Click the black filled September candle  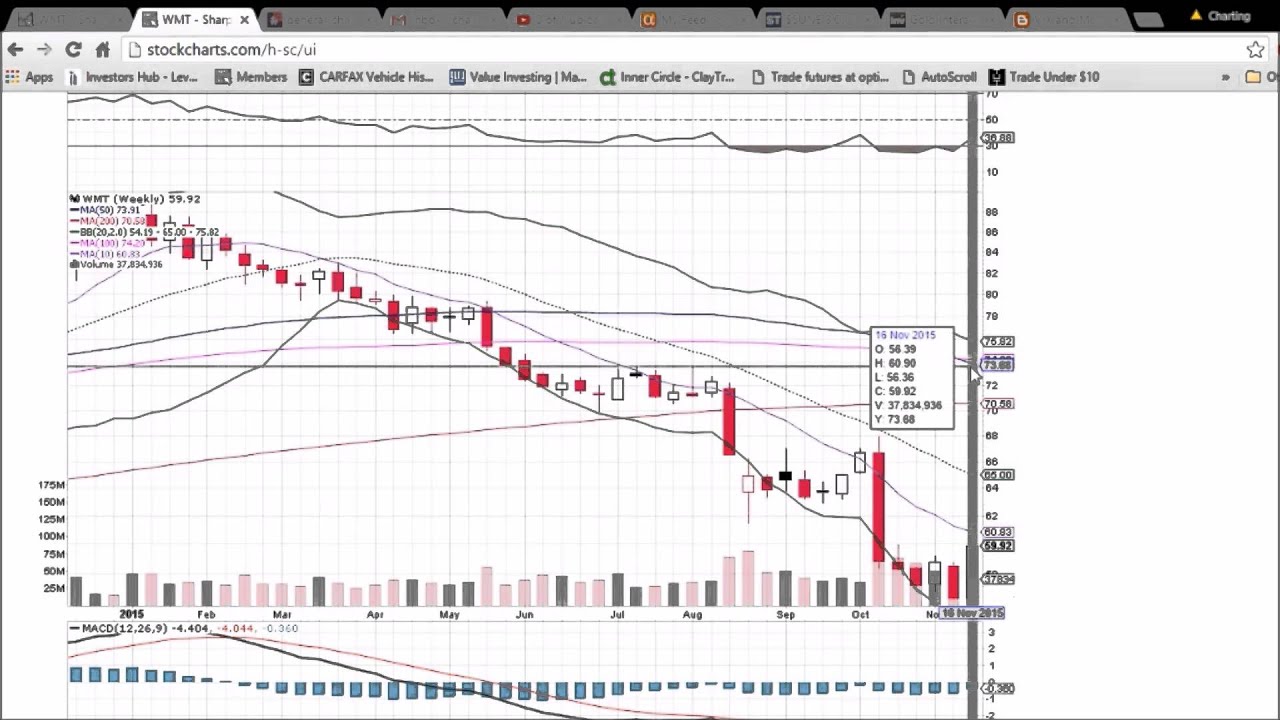click(x=785, y=476)
